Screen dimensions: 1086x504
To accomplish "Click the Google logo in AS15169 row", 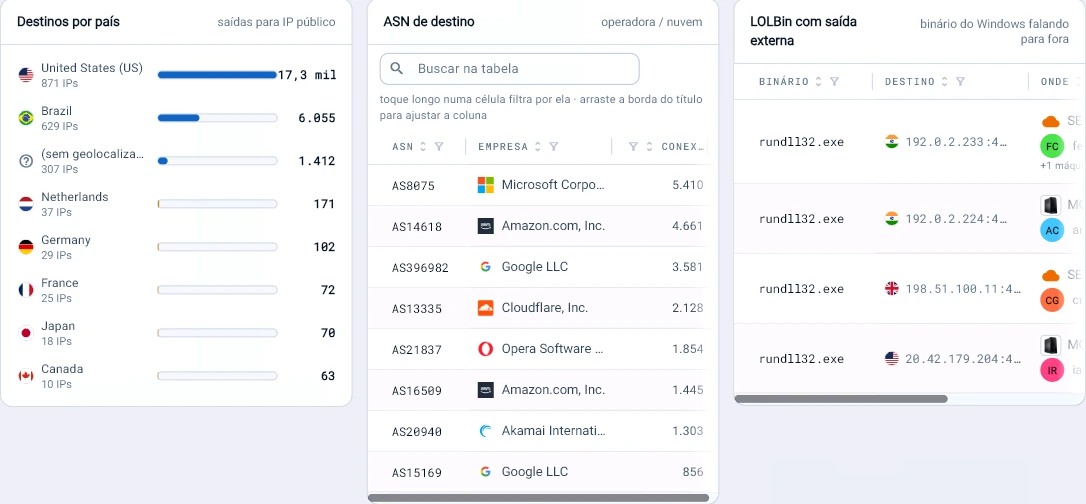I will click(486, 472).
